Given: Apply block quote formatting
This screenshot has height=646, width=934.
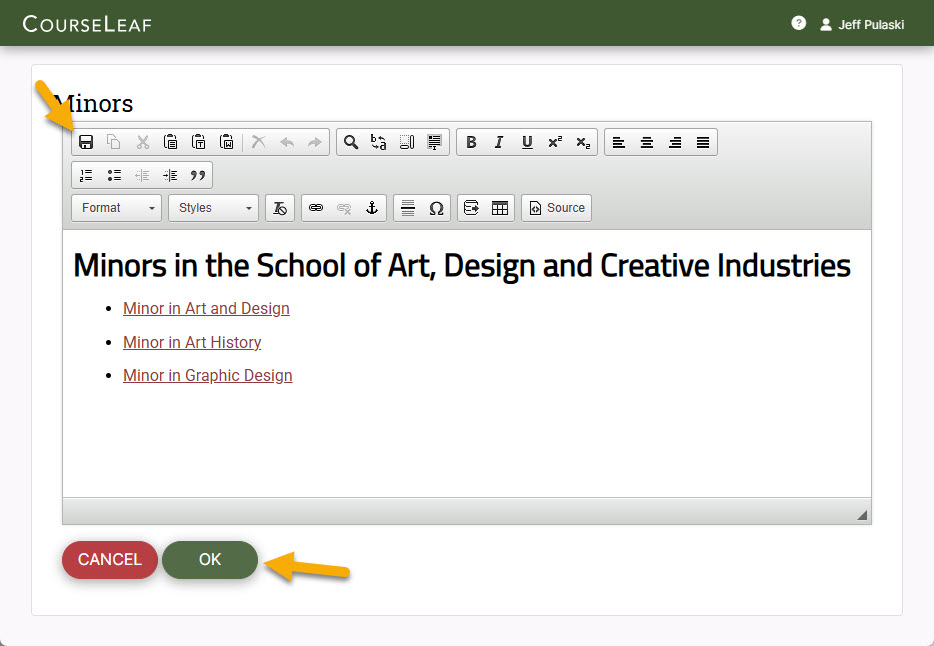Looking at the screenshot, I should 198,175.
